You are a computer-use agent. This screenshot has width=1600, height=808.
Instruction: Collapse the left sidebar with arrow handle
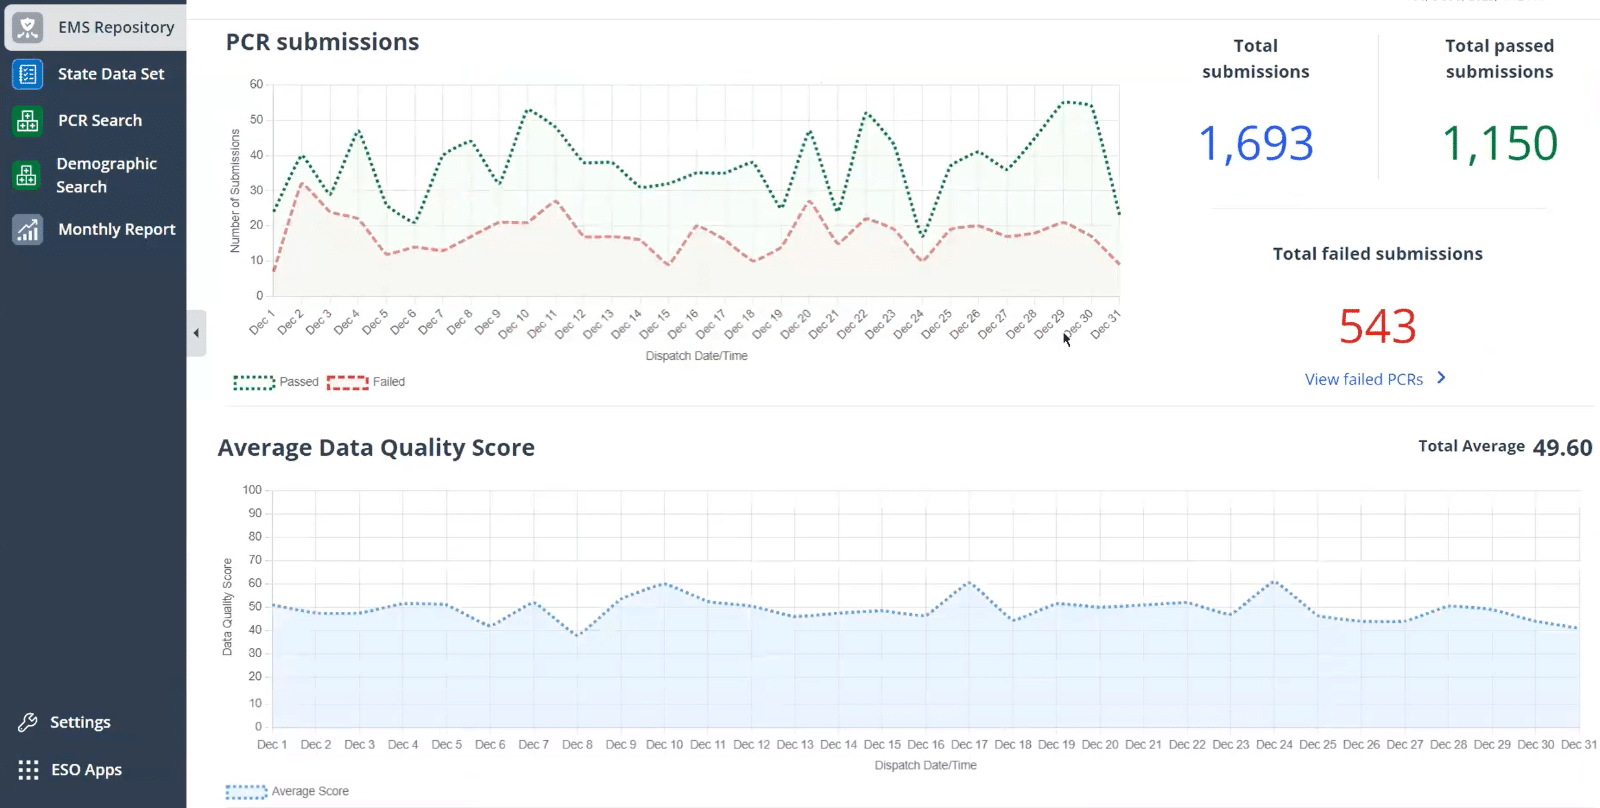click(196, 333)
